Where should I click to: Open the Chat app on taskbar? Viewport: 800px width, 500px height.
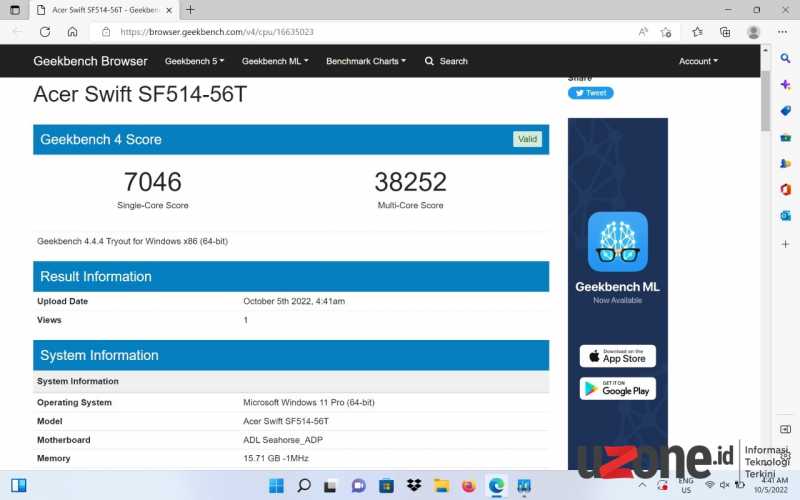(359, 485)
